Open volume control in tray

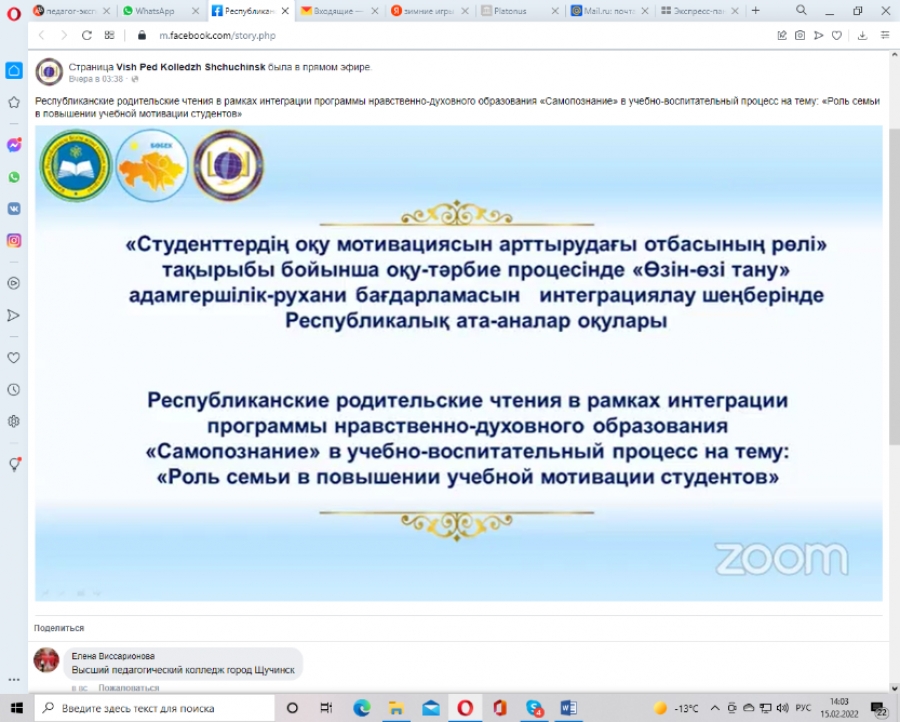point(782,708)
